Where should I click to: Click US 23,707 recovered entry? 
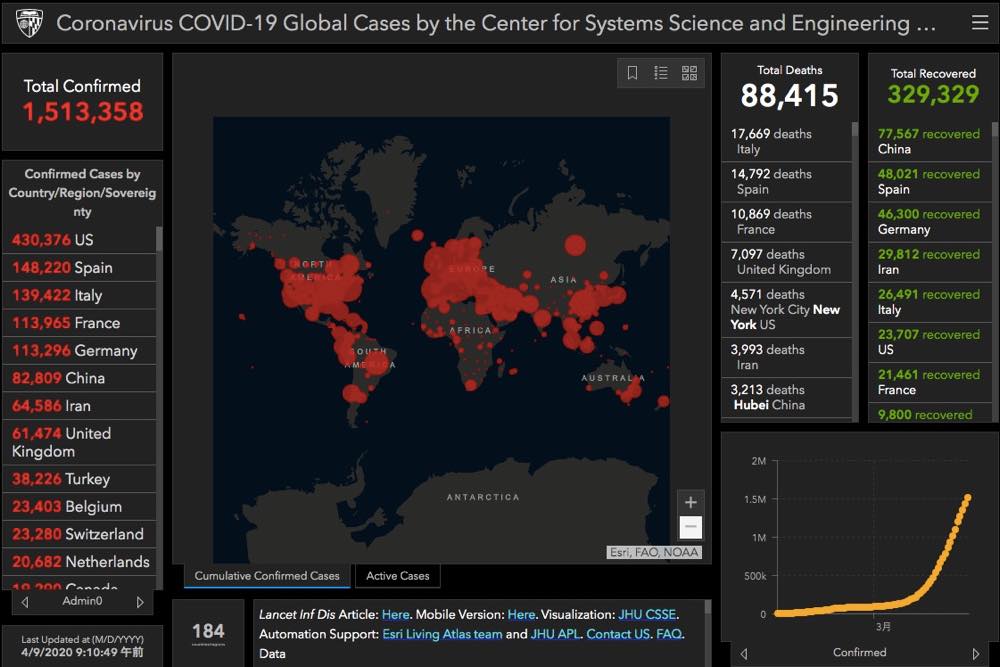930,342
